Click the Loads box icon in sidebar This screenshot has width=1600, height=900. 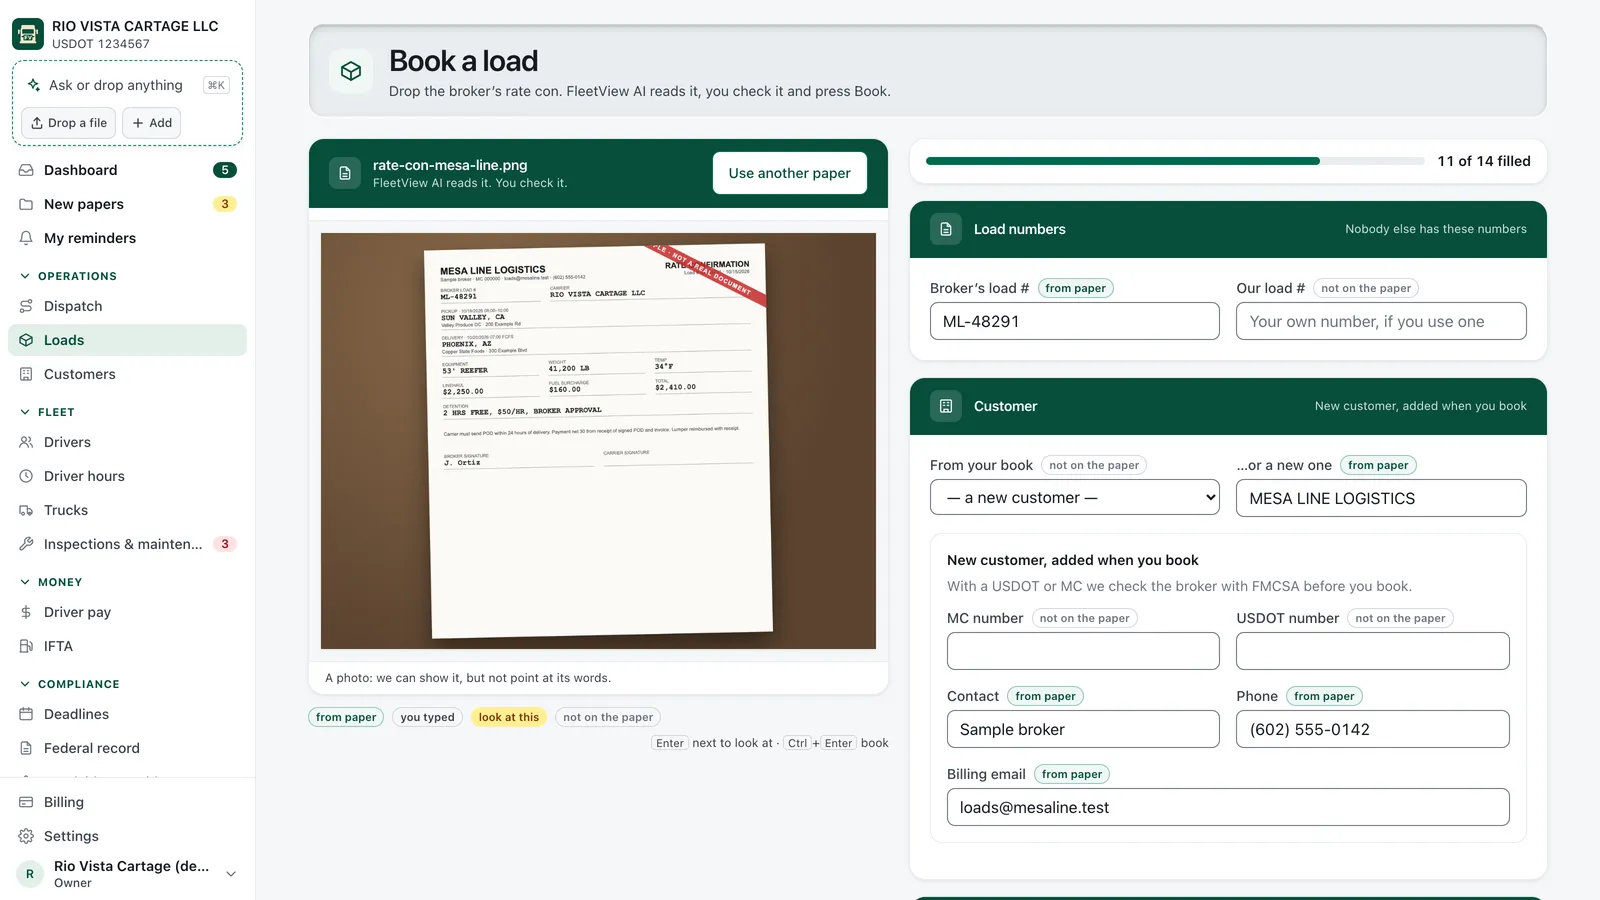coord(26,340)
